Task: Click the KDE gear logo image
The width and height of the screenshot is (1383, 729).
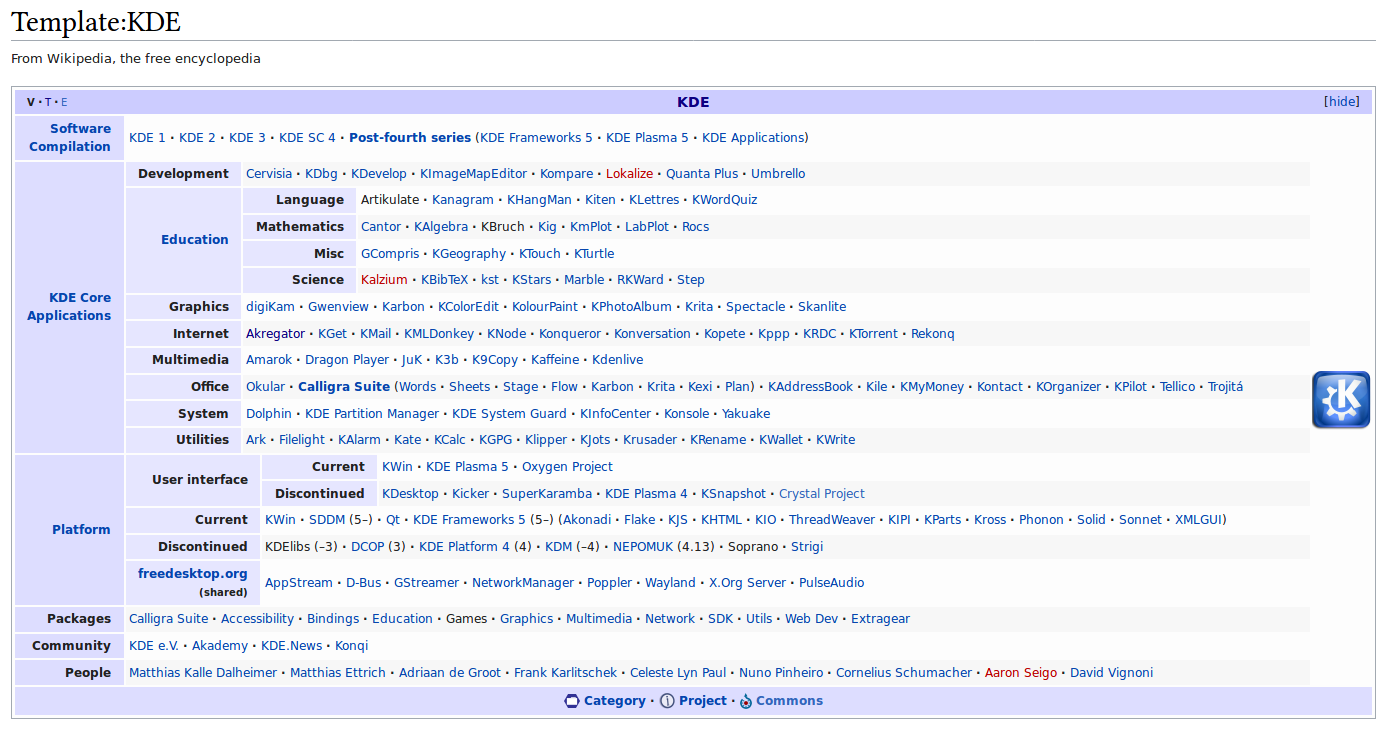Action: pos(1340,400)
